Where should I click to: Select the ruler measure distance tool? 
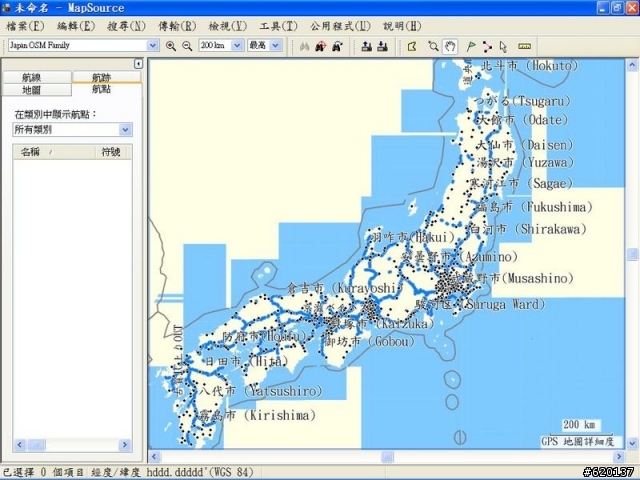[x=525, y=46]
